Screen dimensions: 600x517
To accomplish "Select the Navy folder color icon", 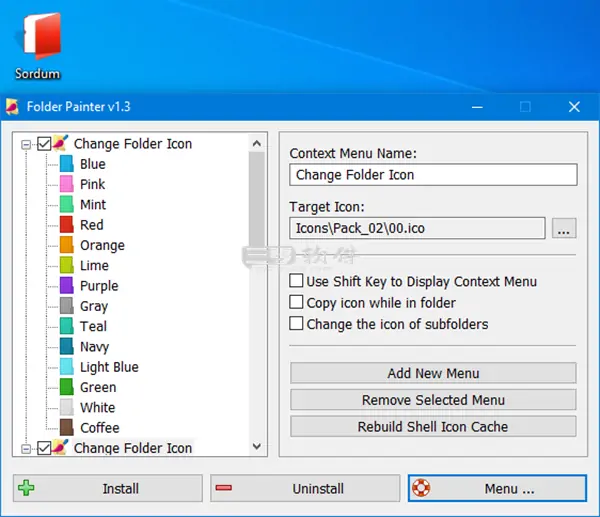I will pyautogui.click(x=67, y=346).
